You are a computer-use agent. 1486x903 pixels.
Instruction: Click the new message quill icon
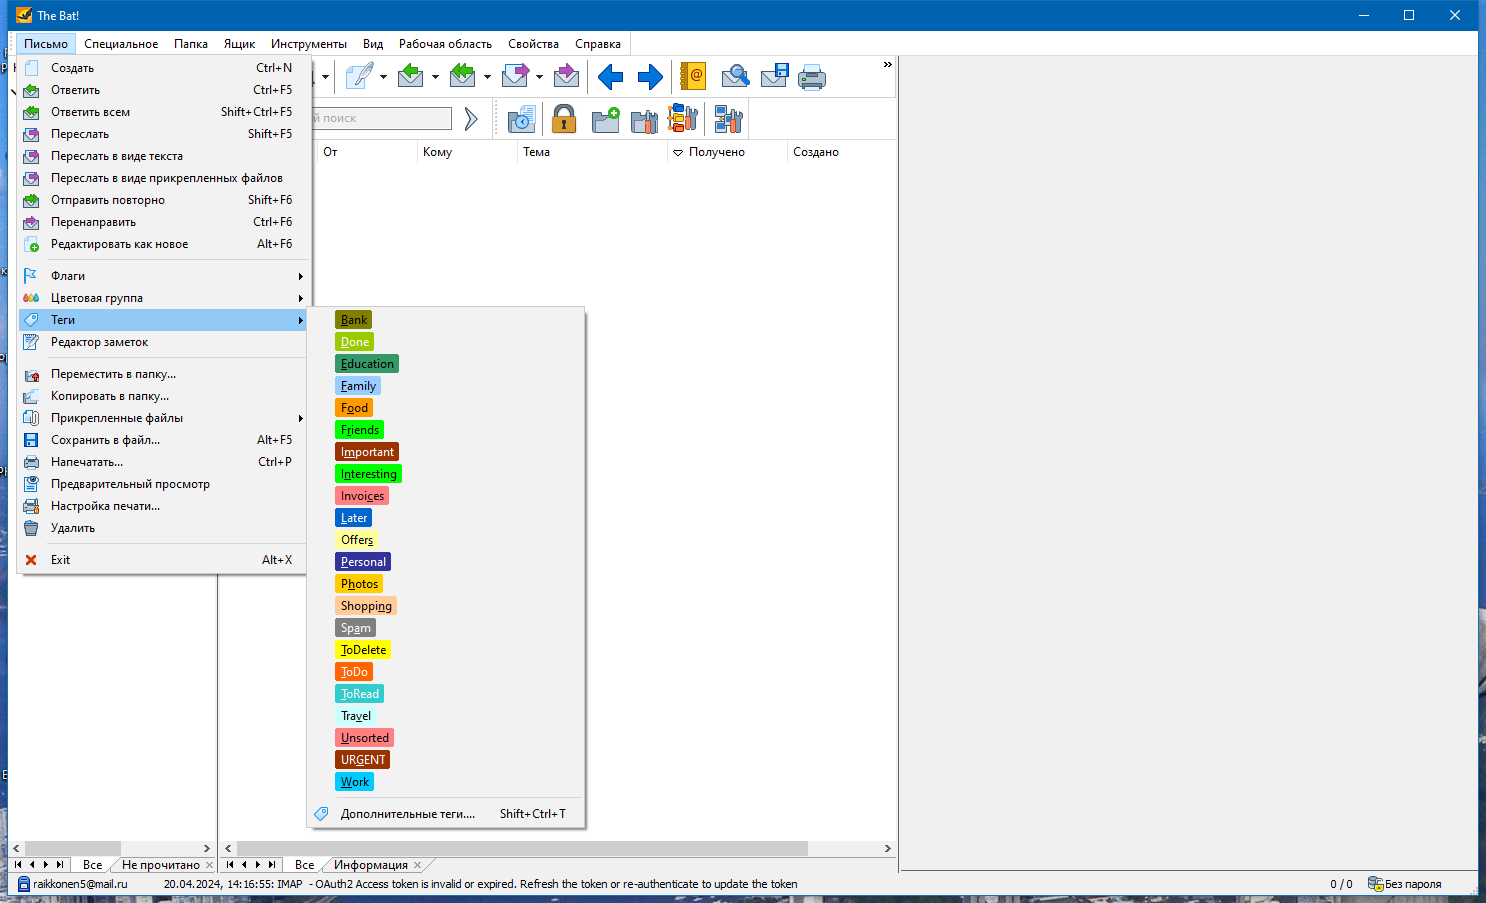[x=359, y=76]
